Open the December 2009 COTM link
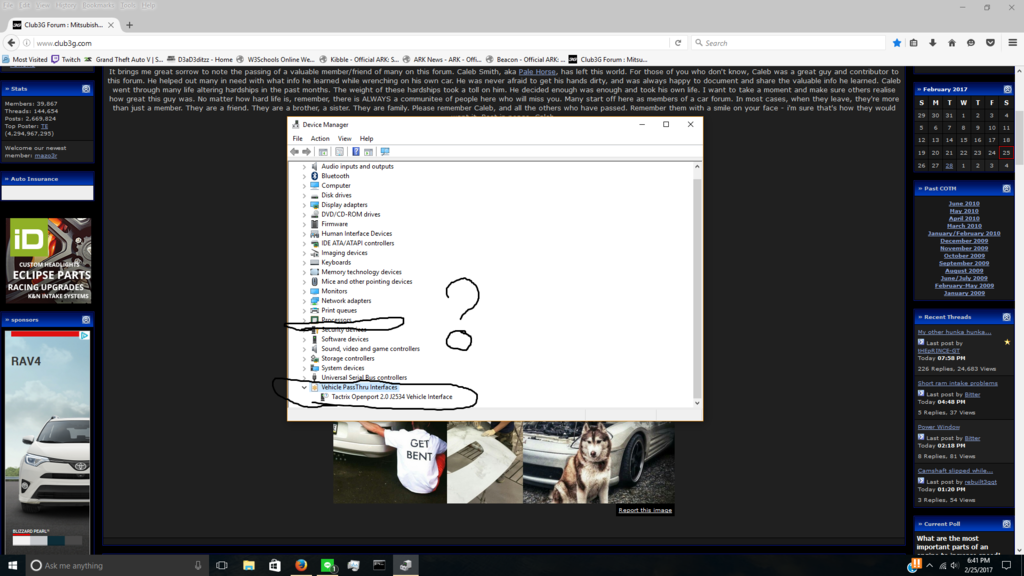The image size is (1024, 576). [x=964, y=241]
